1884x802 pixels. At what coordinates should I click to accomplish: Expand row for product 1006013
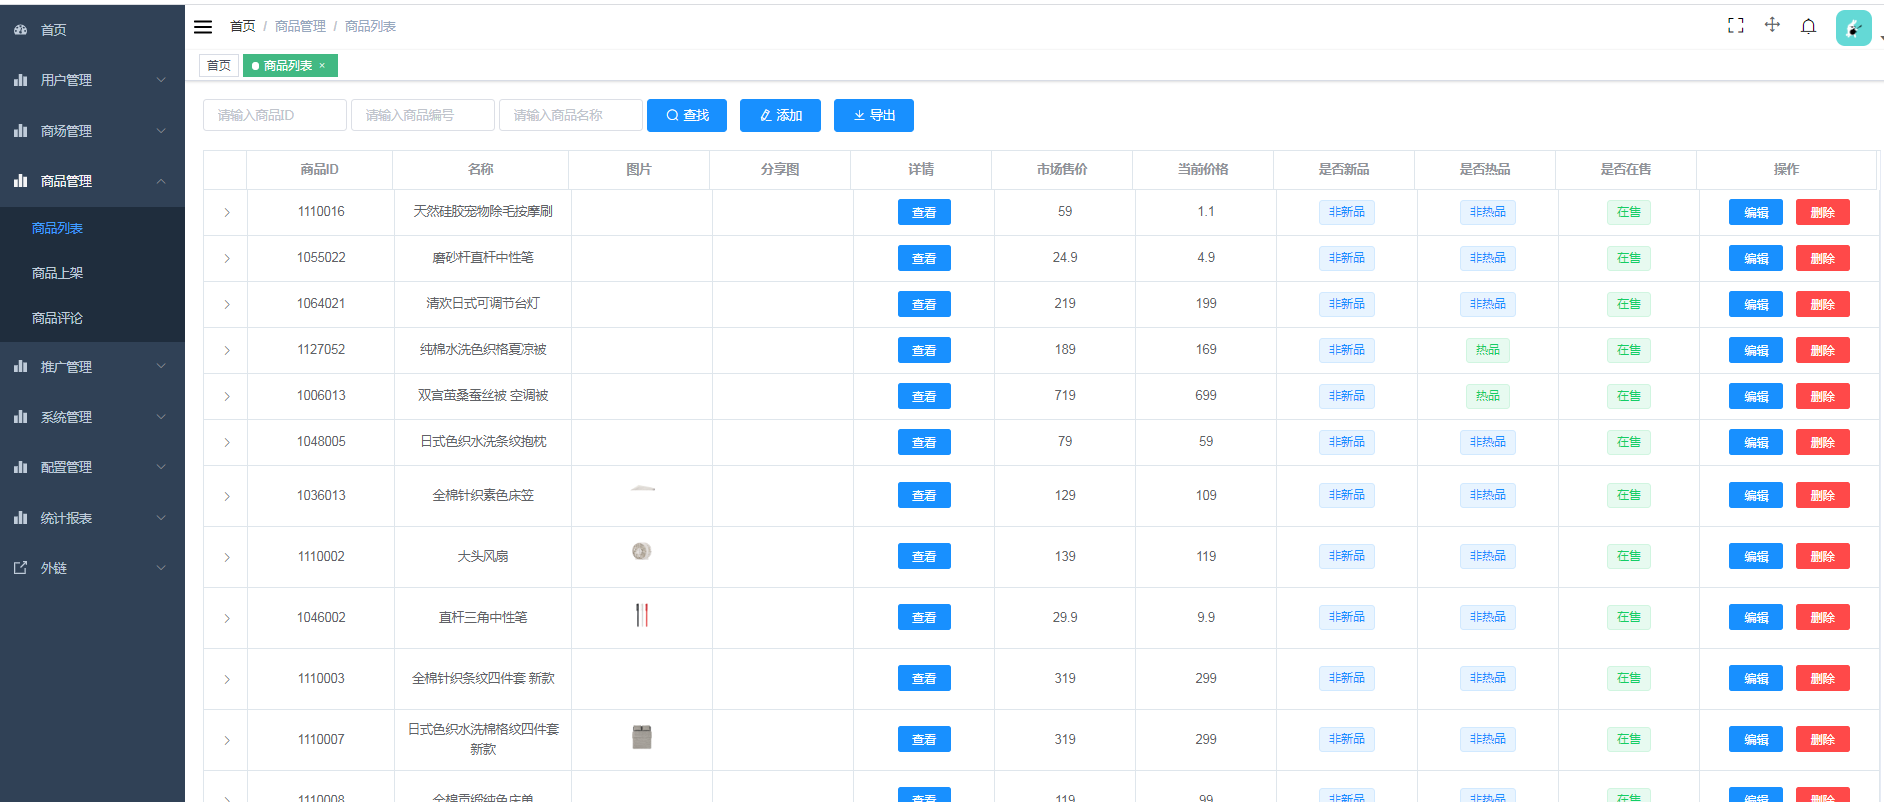point(227,397)
